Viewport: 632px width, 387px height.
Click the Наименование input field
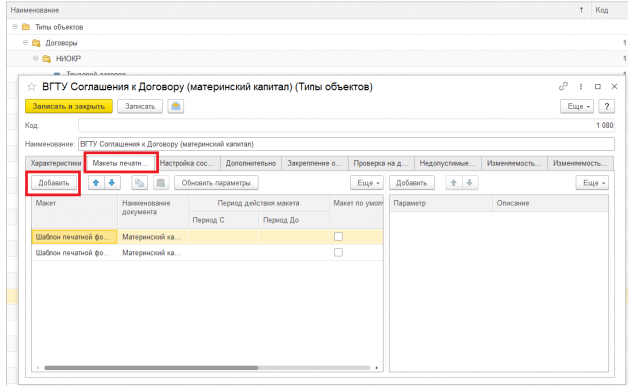pyautogui.click(x=346, y=144)
